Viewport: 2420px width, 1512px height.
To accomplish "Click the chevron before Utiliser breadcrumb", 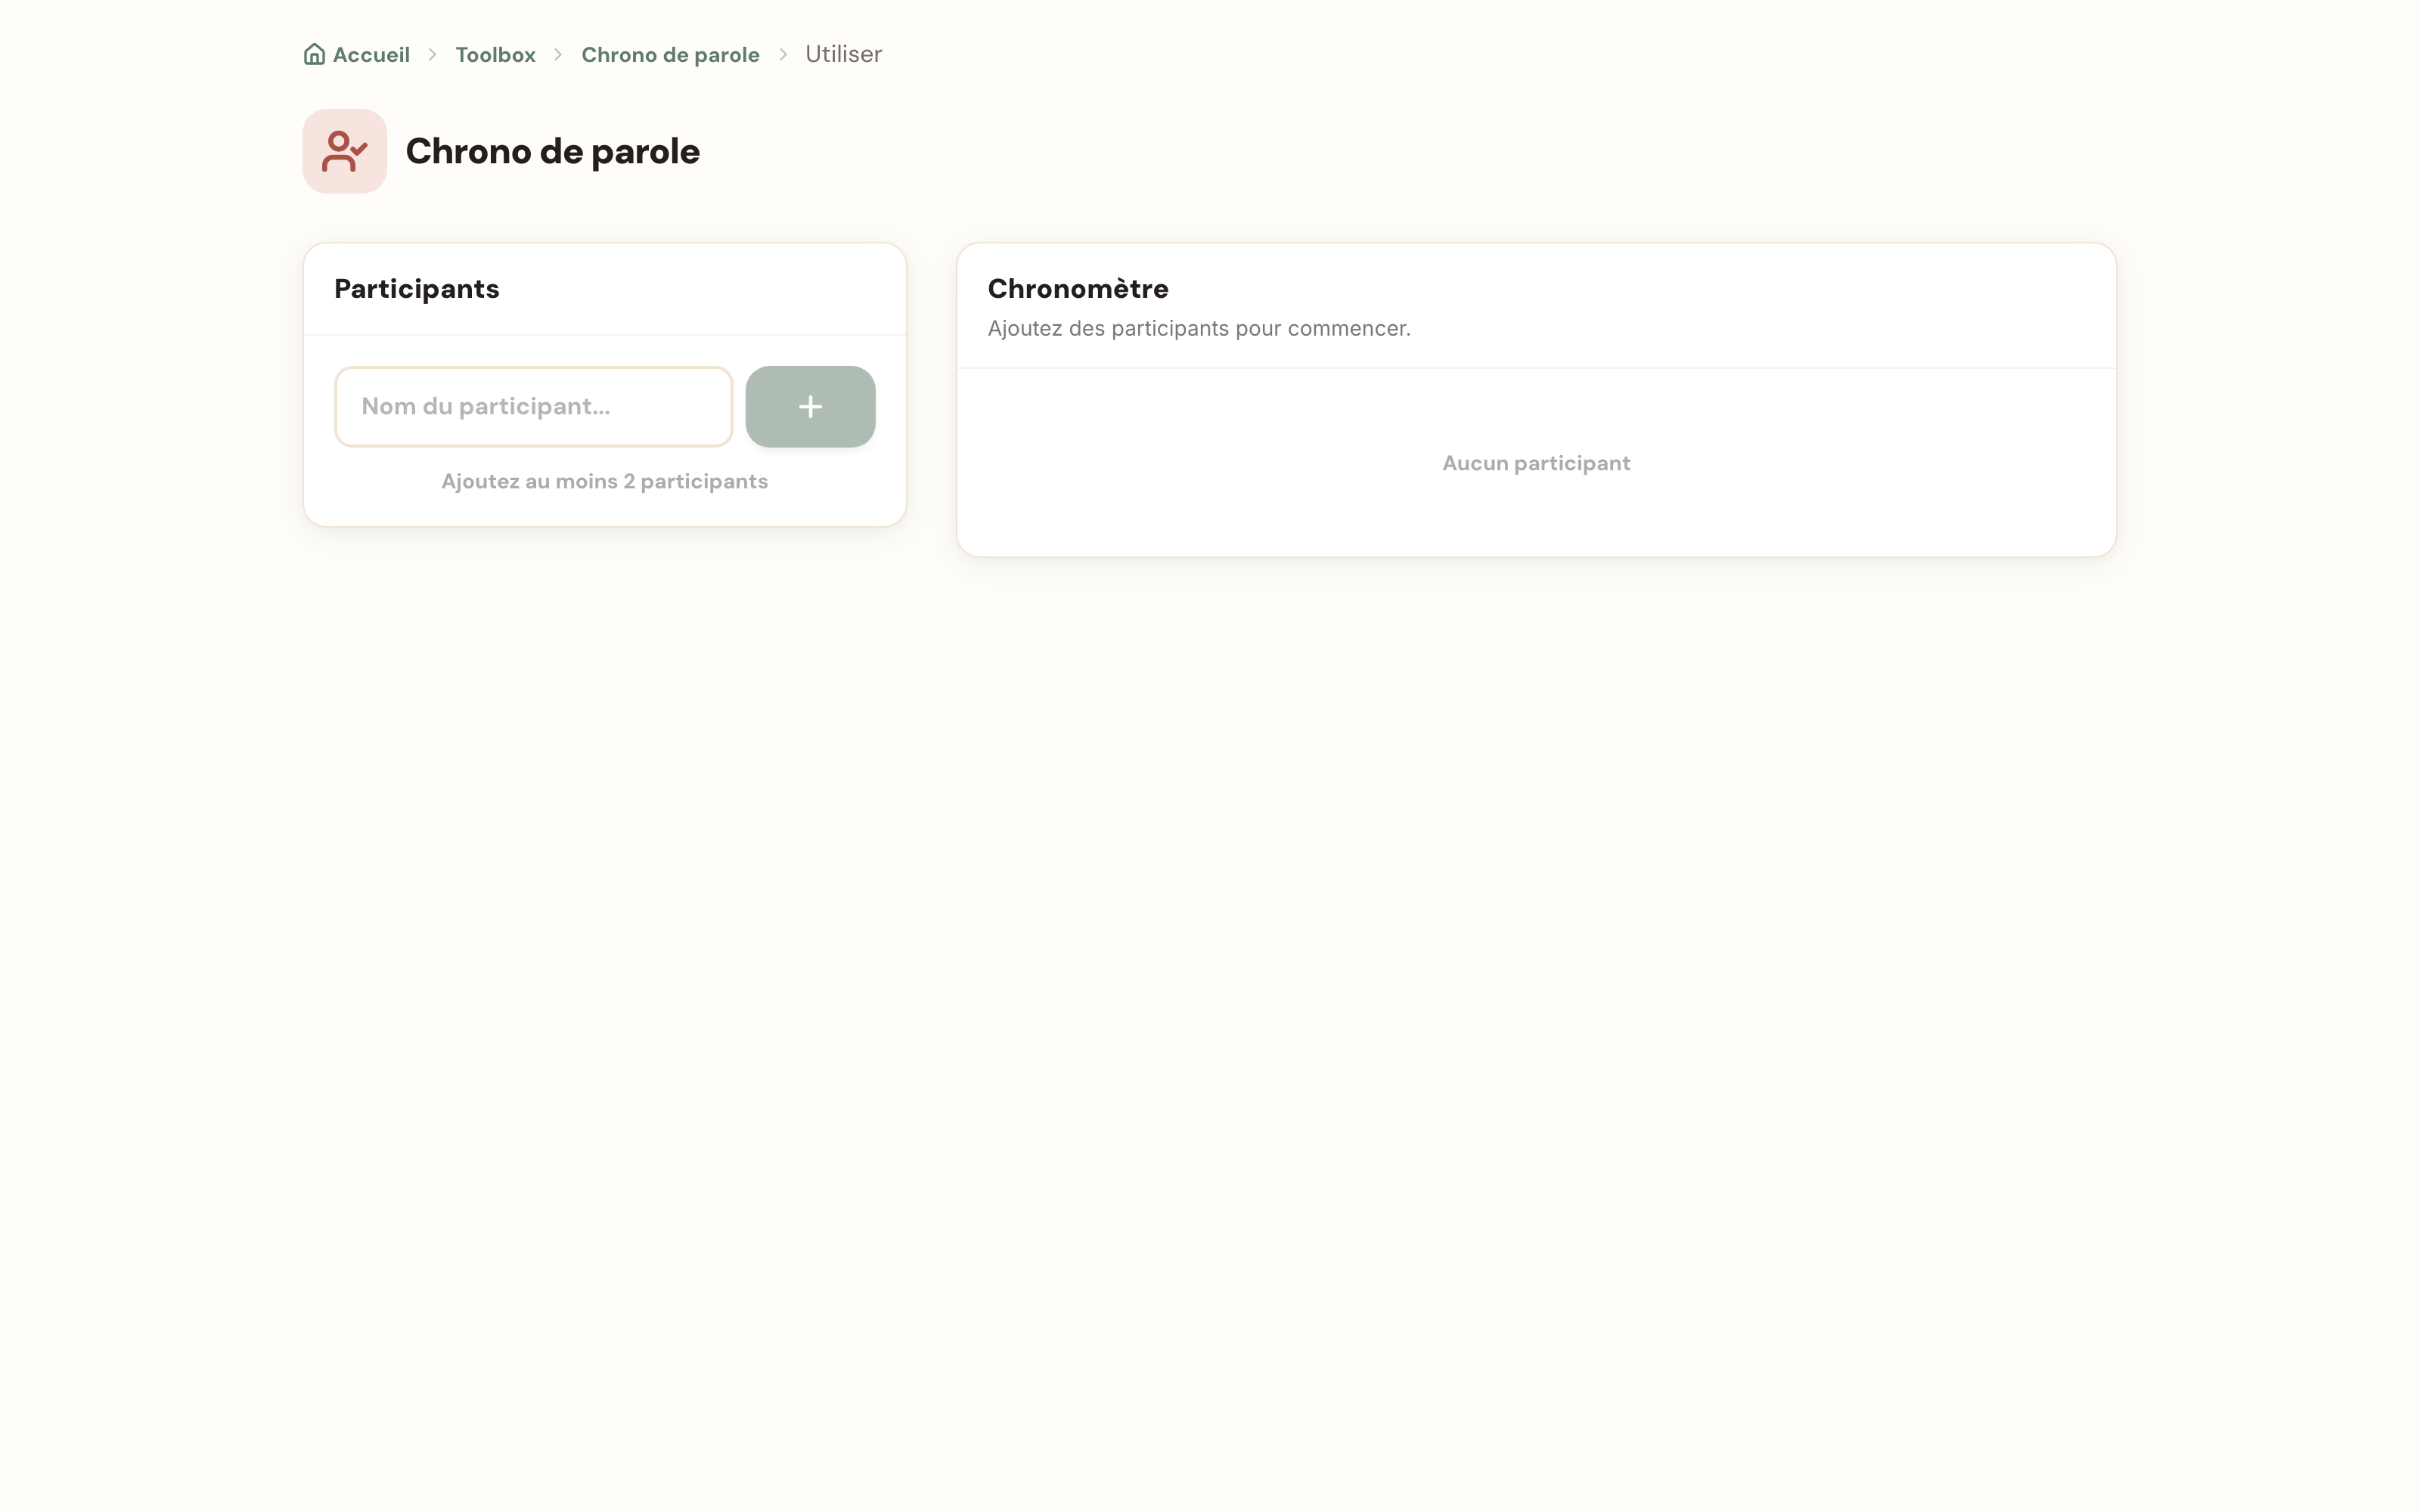I will 783,54.
